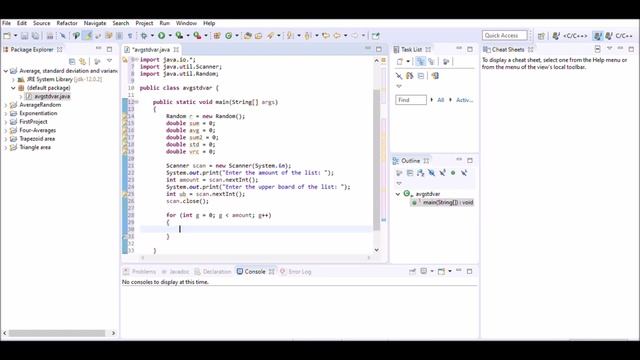Click the Pin Console icon

click(413, 271)
